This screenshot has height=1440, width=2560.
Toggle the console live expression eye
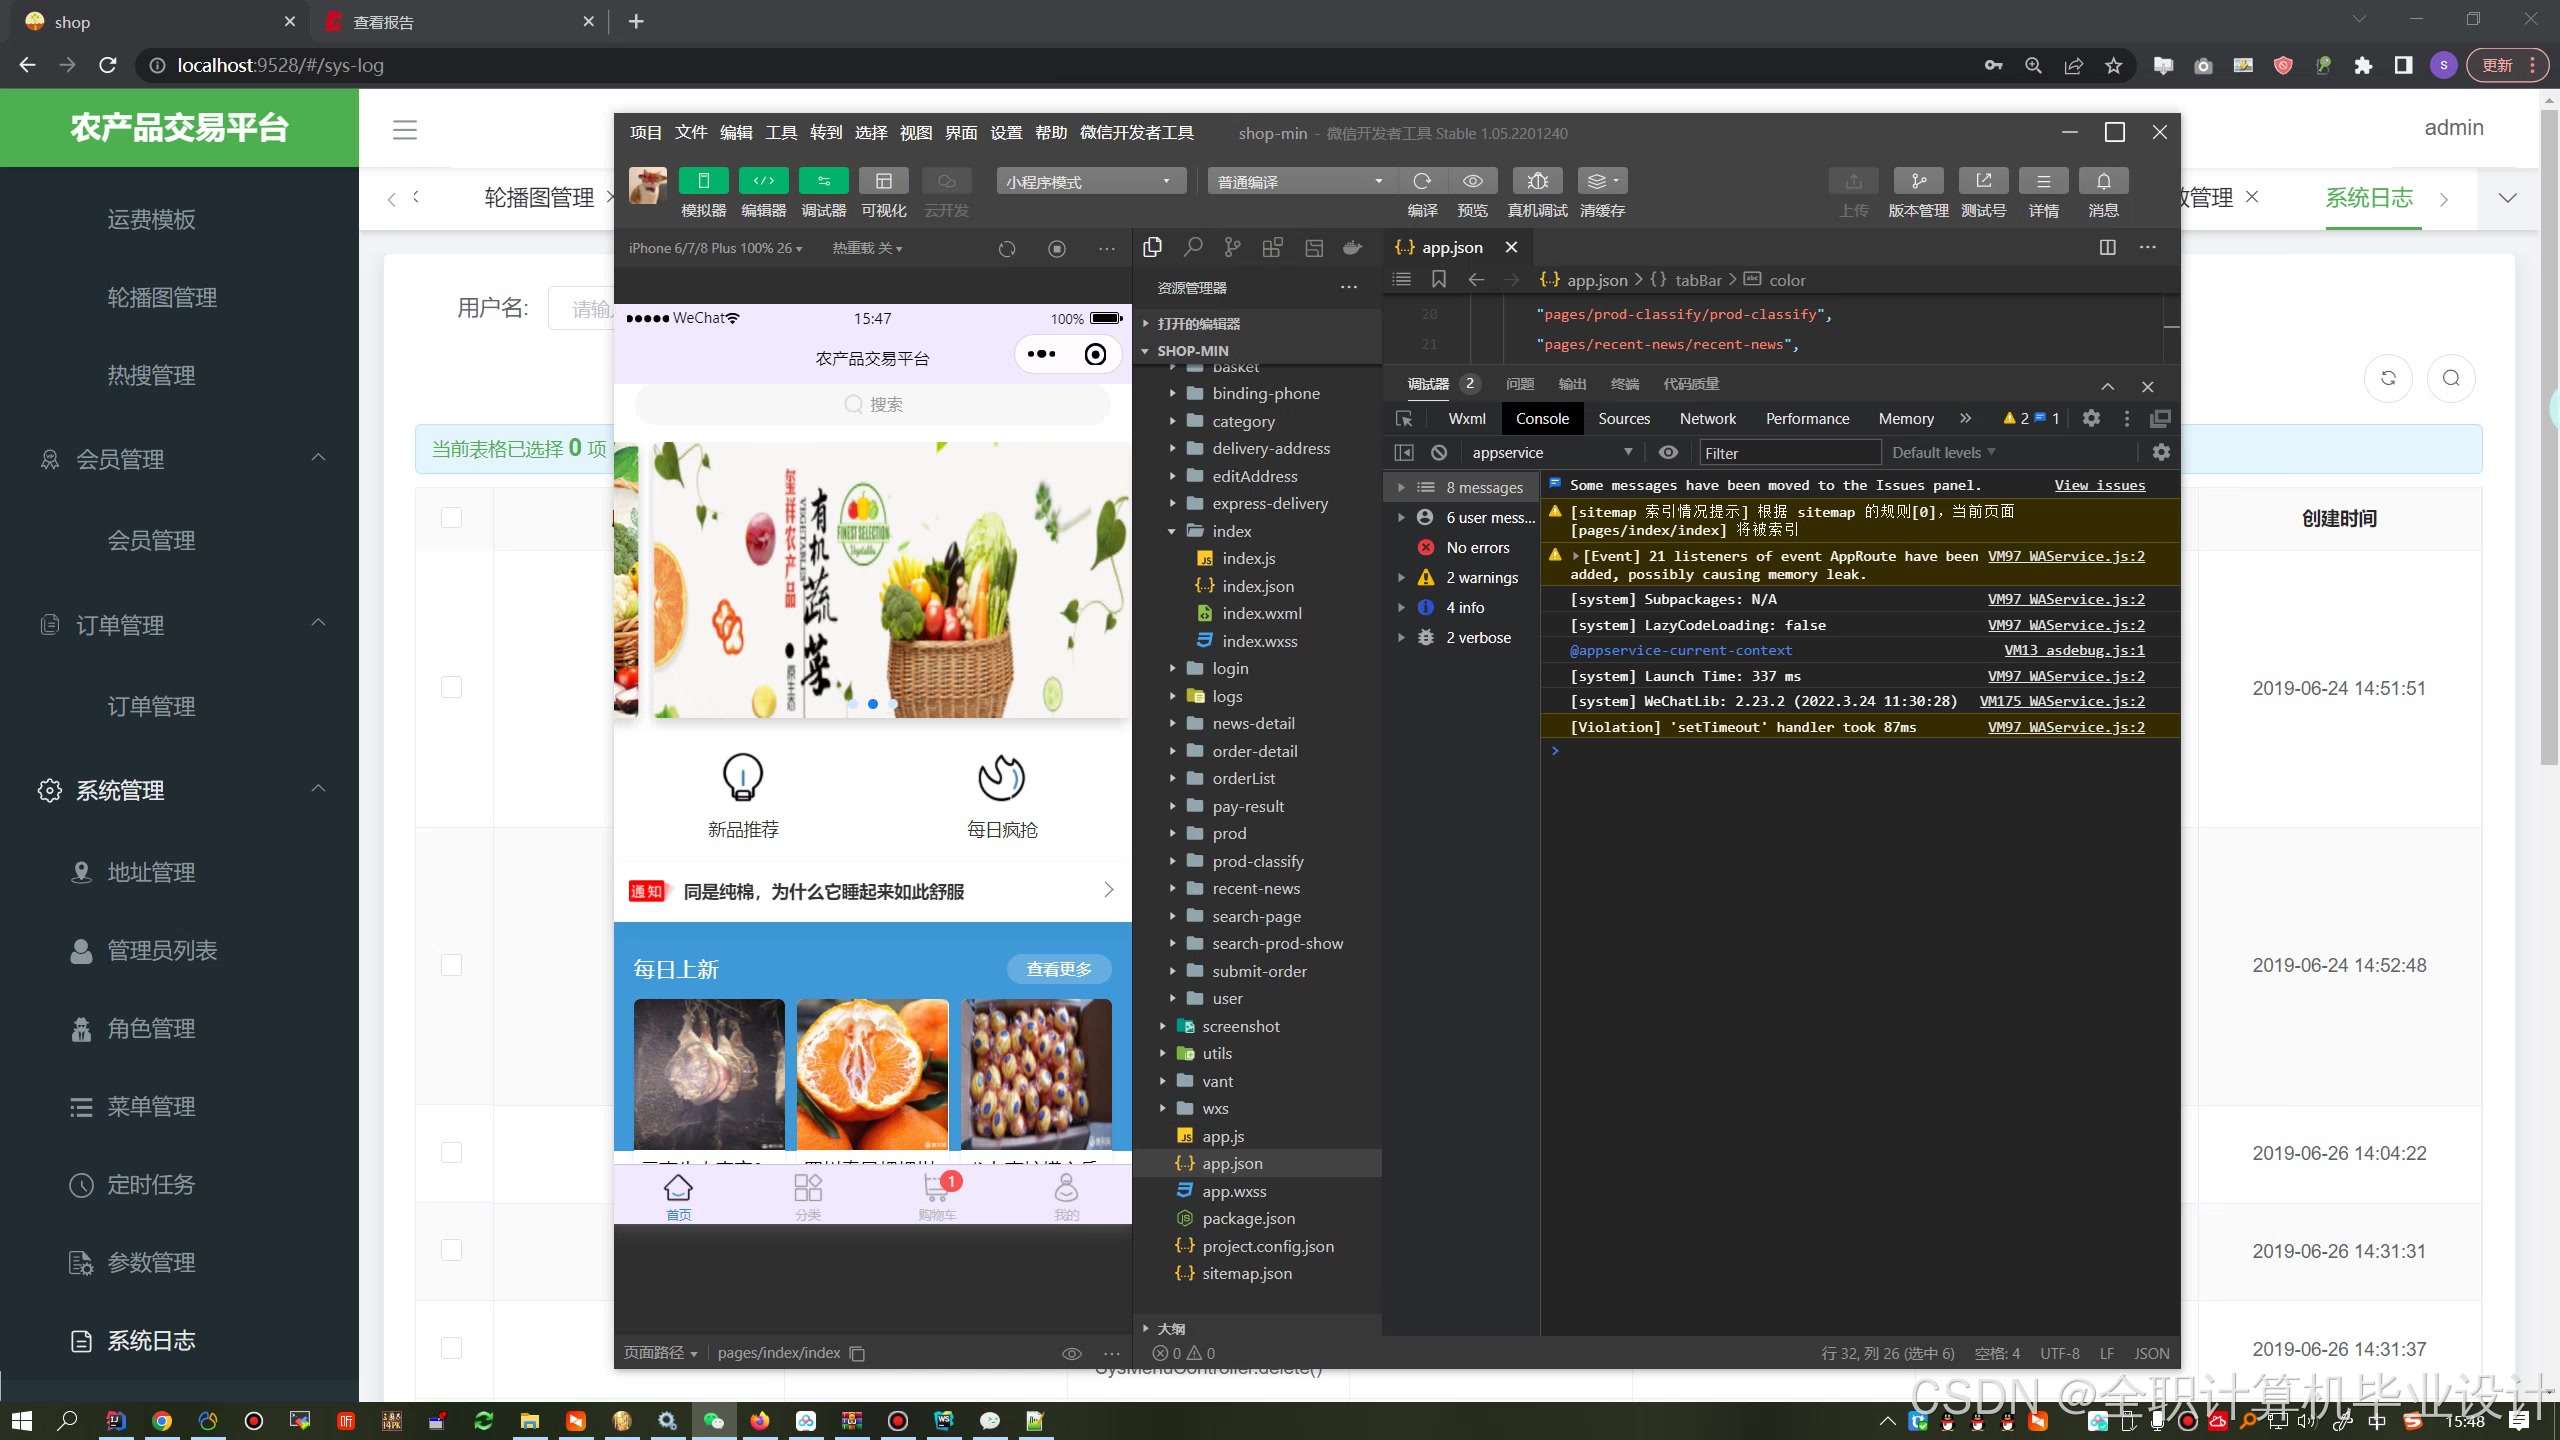click(x=1668, y=453)
